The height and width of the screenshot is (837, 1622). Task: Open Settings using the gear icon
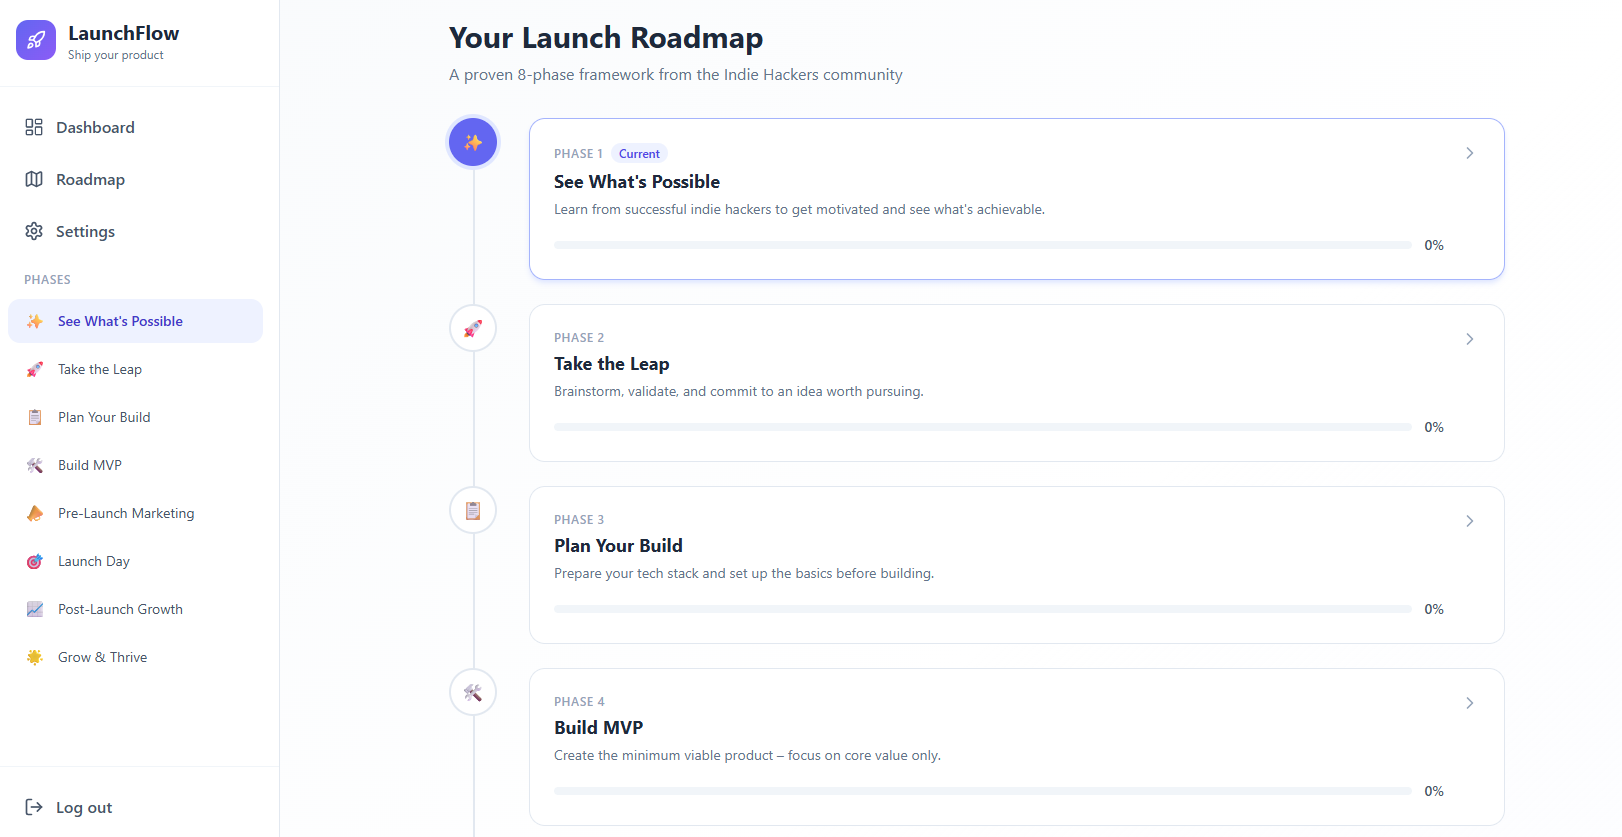pos(33,231)
